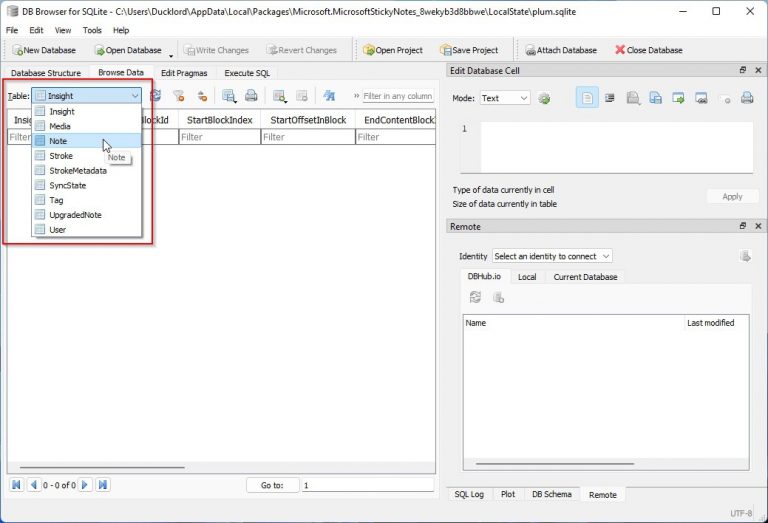Viewport: 768px width, 523px height.
Task: Collapse the Table dropdown showing Insight
Action: pyautogui.click(x=87, y=96)
